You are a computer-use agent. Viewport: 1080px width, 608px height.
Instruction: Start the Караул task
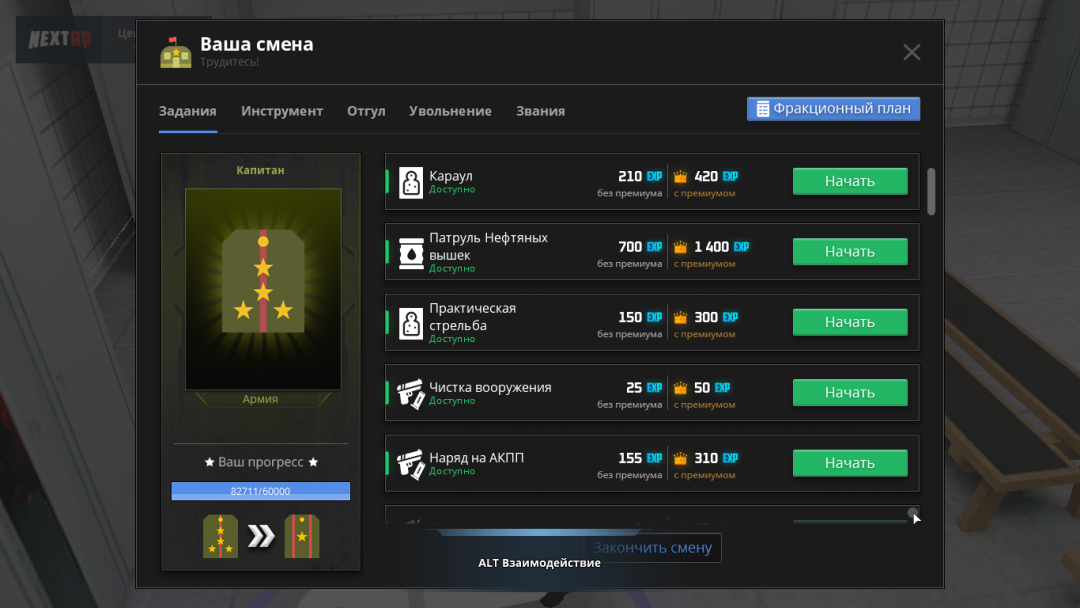coord(850,181)
